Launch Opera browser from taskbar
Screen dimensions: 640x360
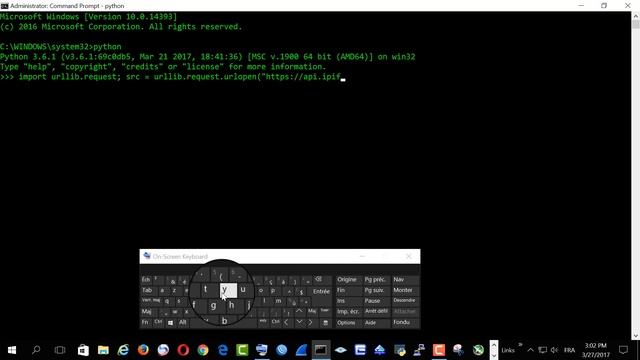click(183, 350)
